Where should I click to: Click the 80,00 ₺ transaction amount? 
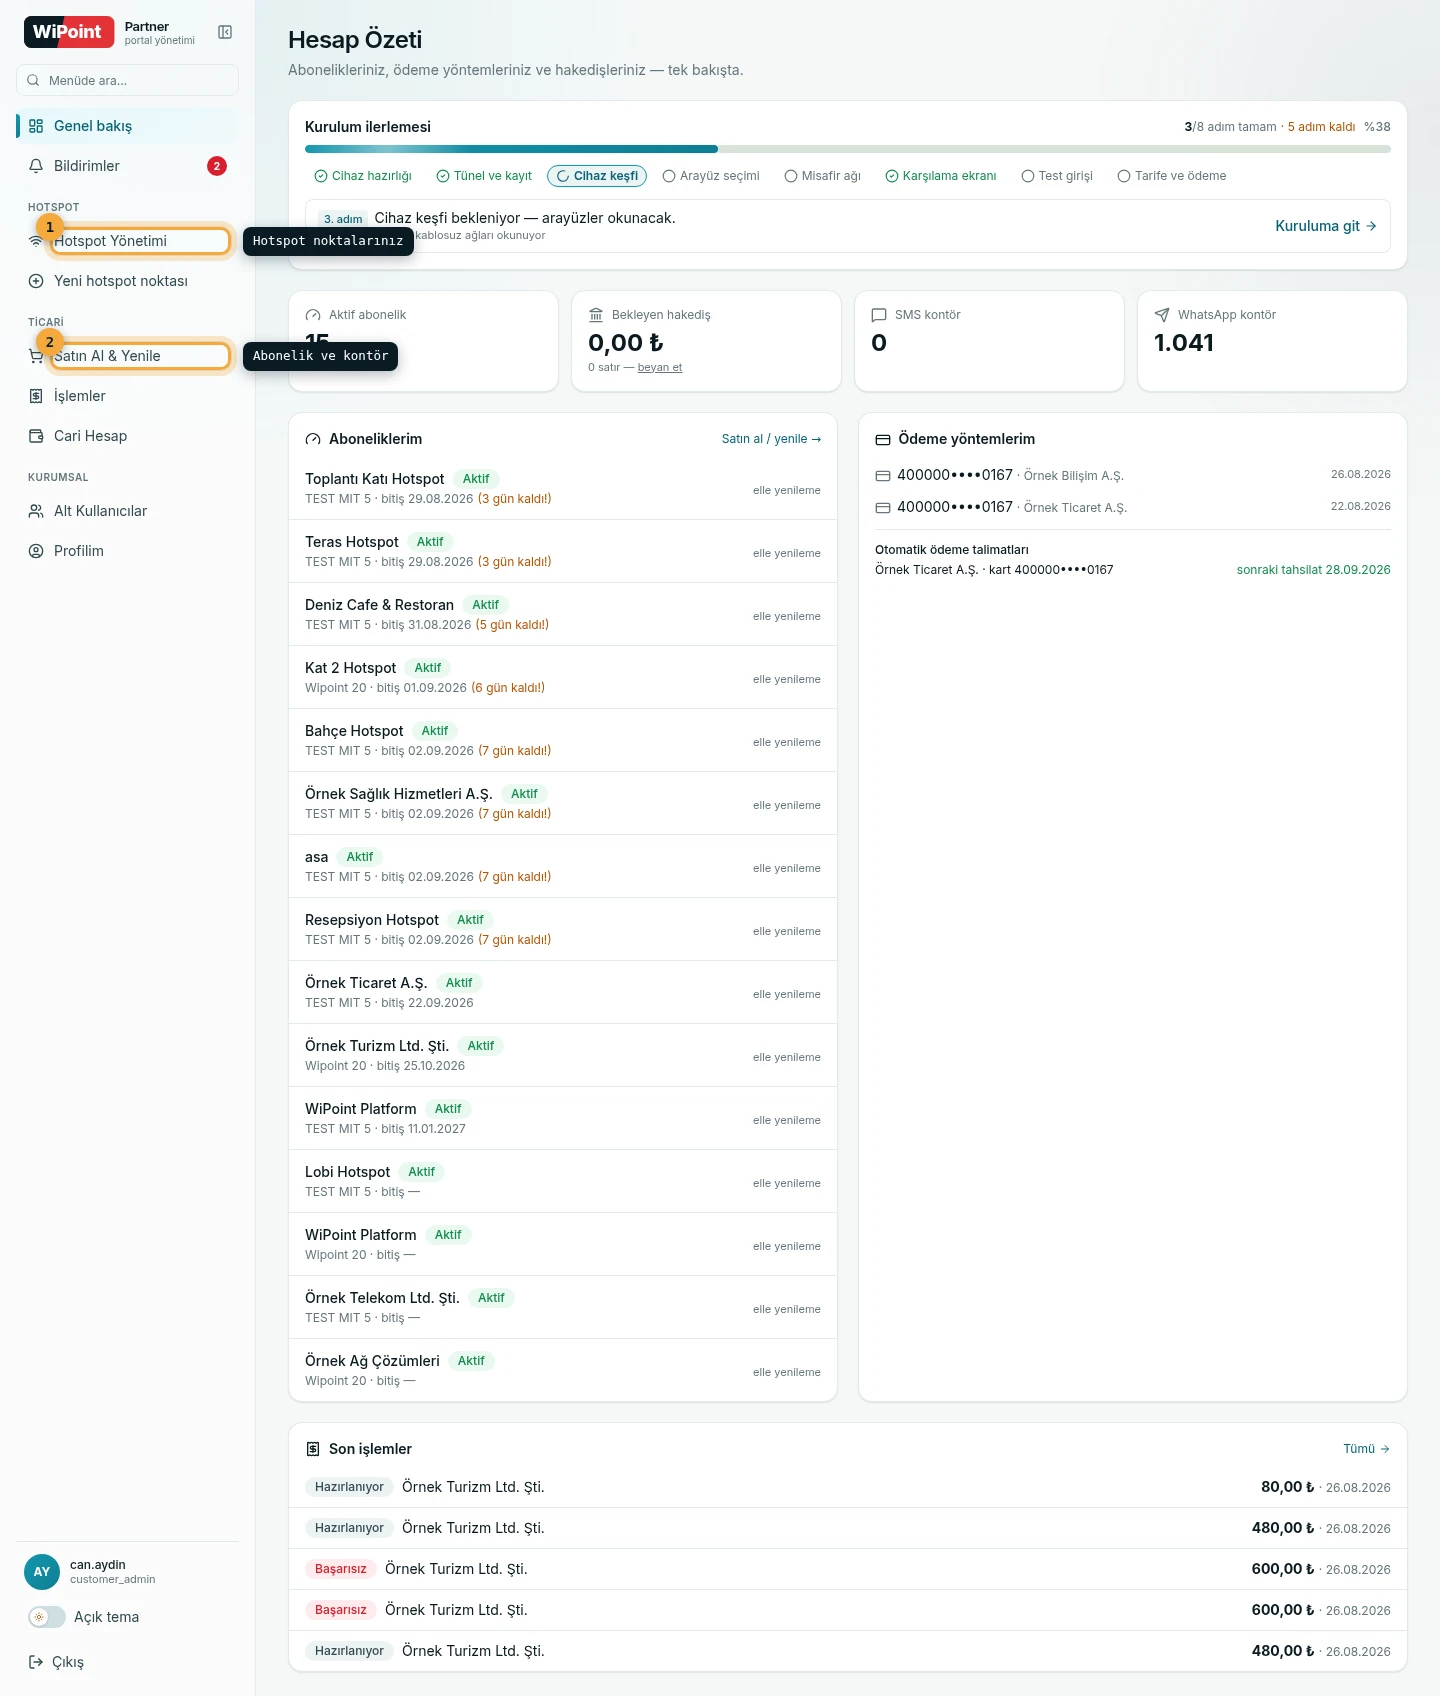(1288, 1487)
